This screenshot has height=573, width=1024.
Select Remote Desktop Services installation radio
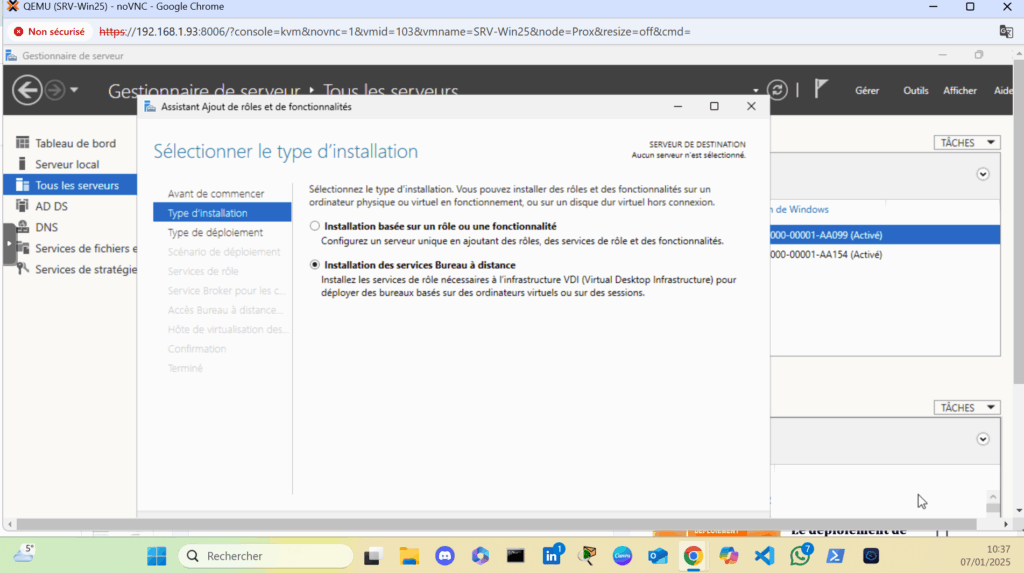pyautogui.click(x=315, y=265)
